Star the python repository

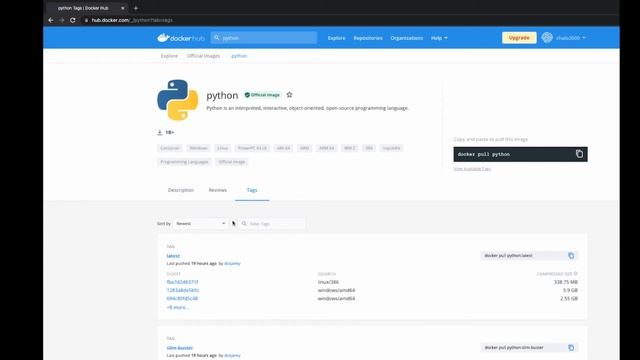[x=289, y=95]
